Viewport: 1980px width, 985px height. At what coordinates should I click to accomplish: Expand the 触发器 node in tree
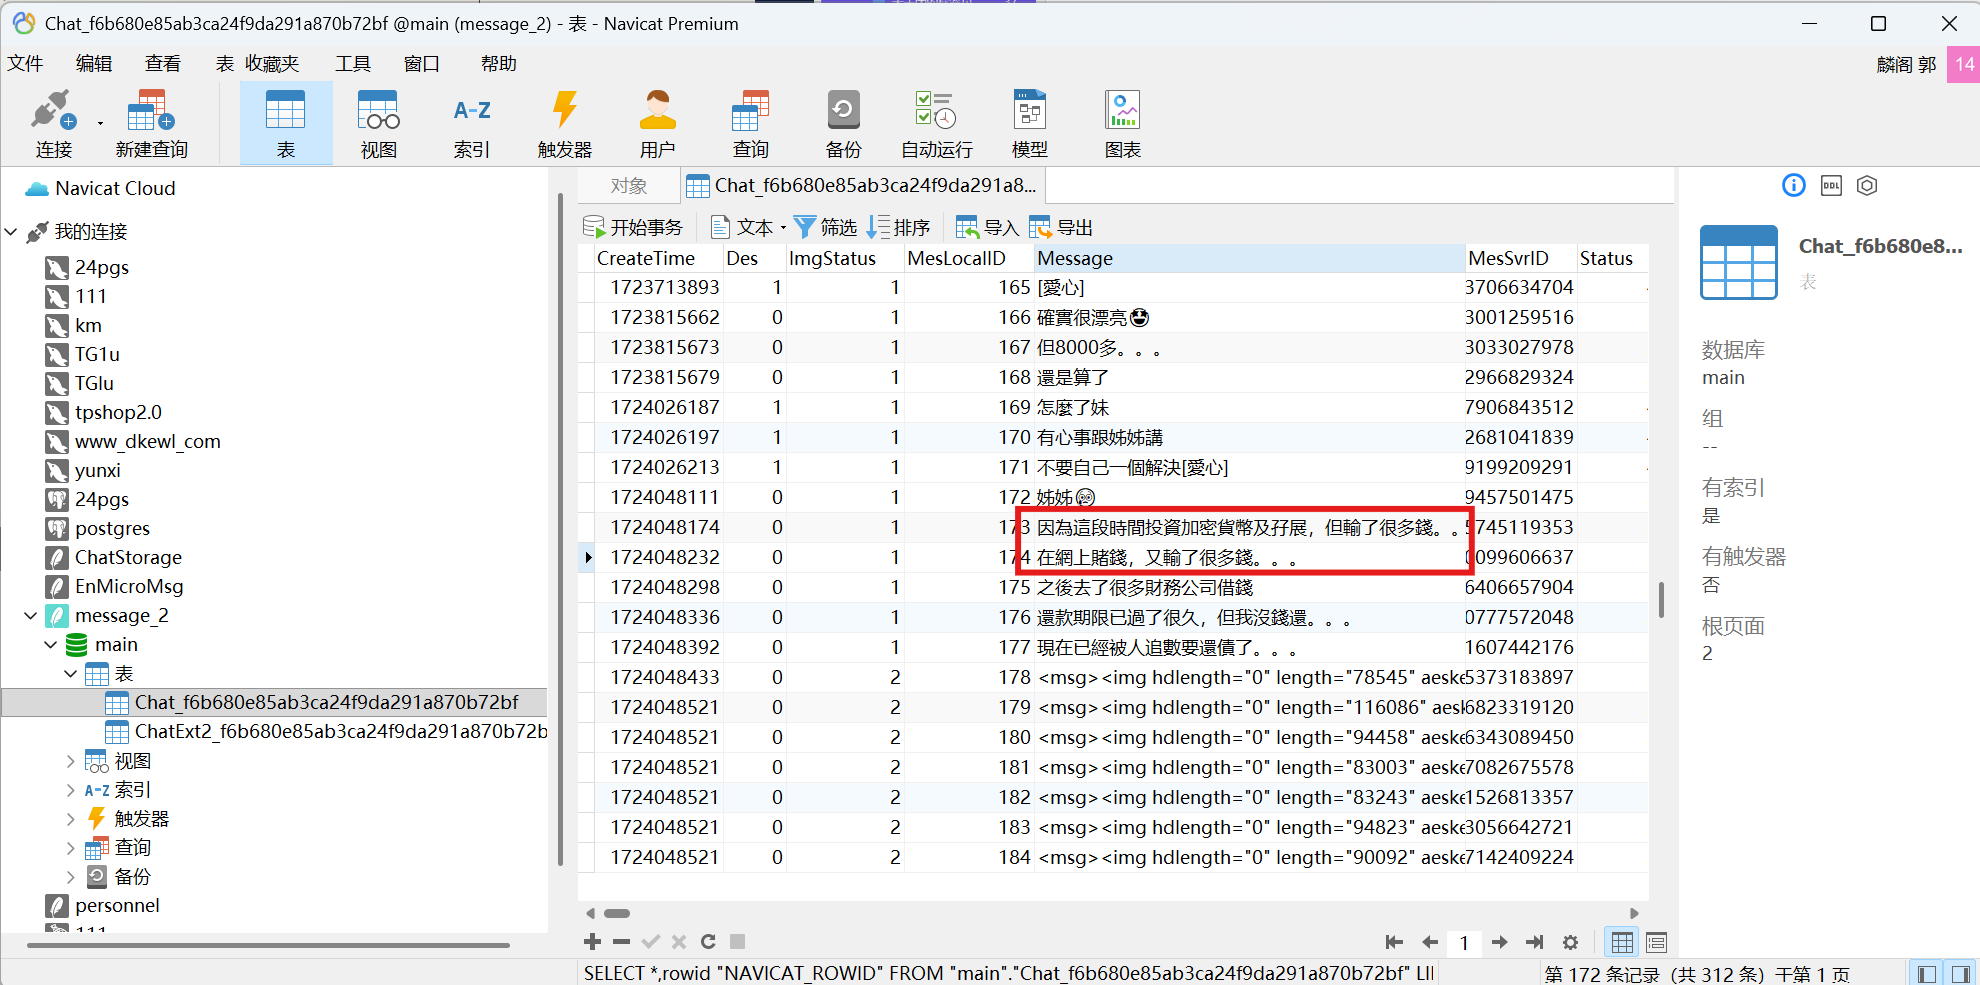coord(71,819)
